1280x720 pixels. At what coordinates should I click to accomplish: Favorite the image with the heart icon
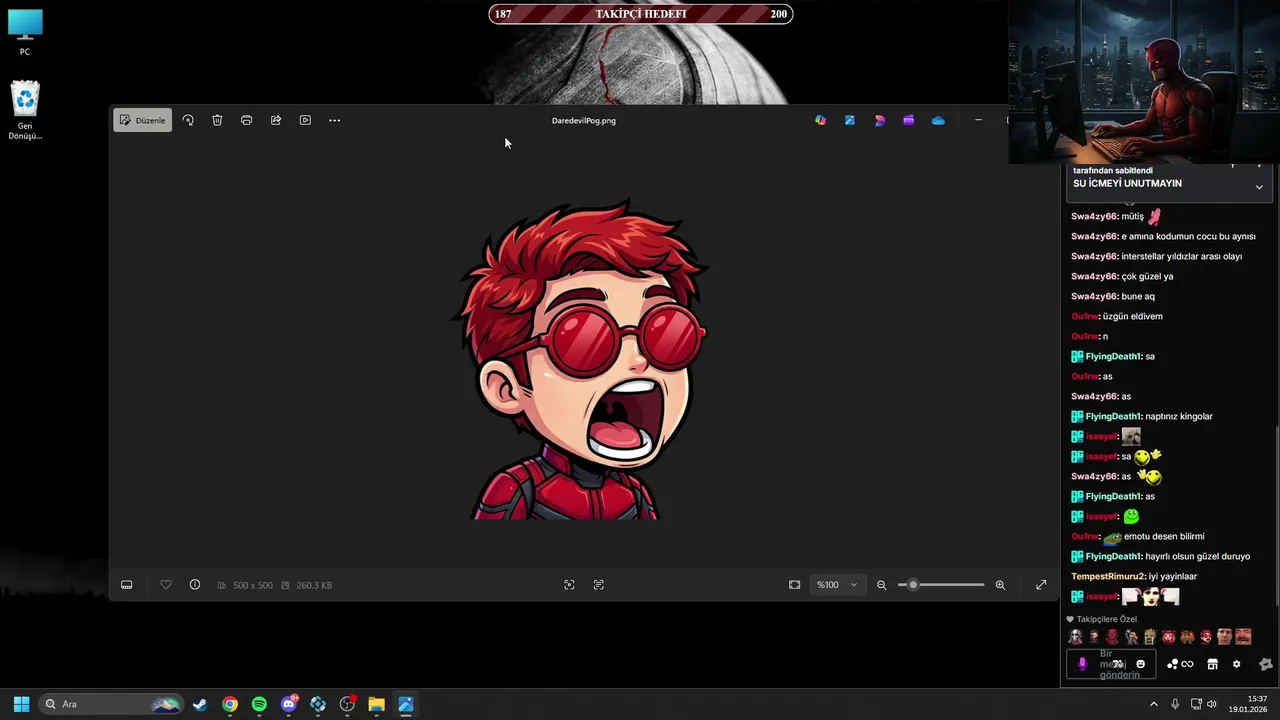click(x=166, y=585)
